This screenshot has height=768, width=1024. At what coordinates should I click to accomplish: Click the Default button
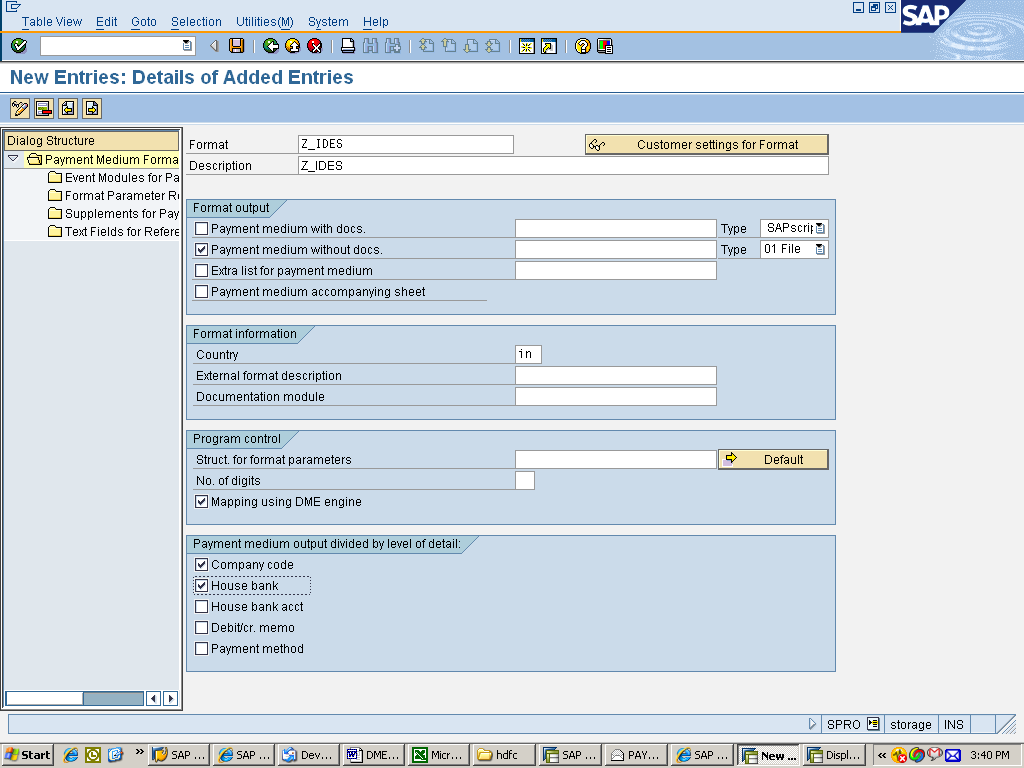(773, 459)
